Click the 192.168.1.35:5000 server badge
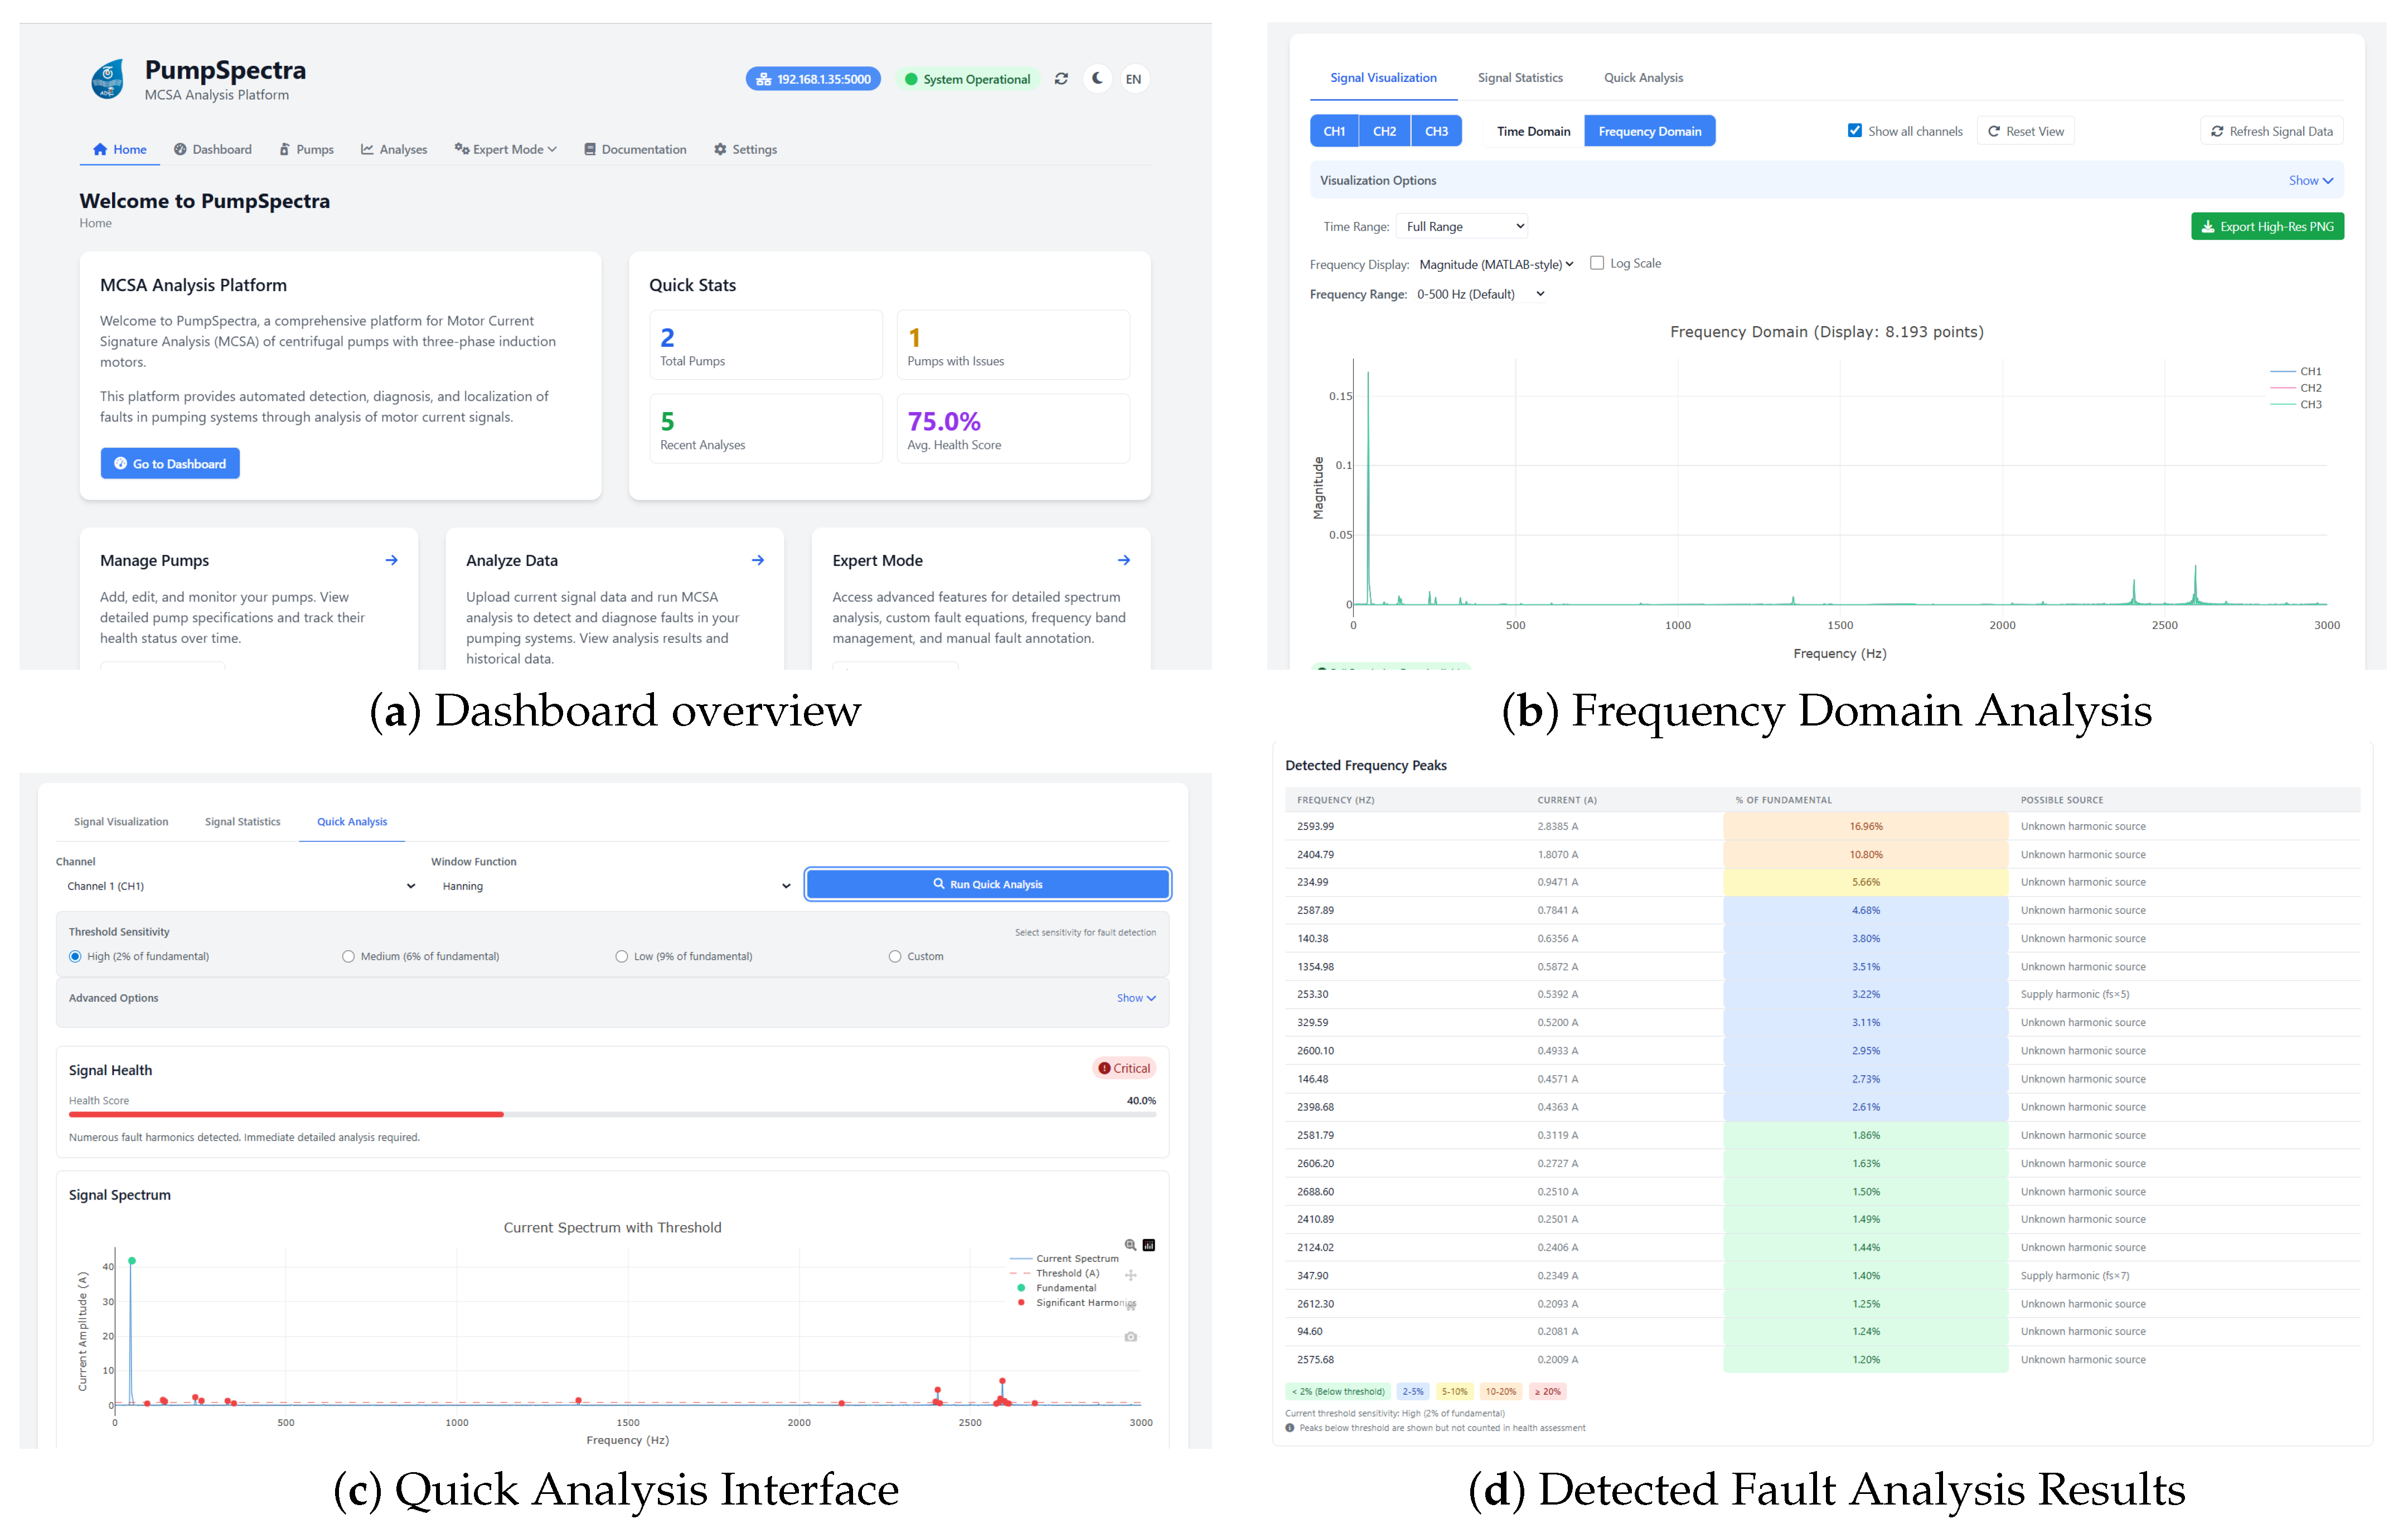This screenshot has height=1538, width=2408. coord(813,79)
